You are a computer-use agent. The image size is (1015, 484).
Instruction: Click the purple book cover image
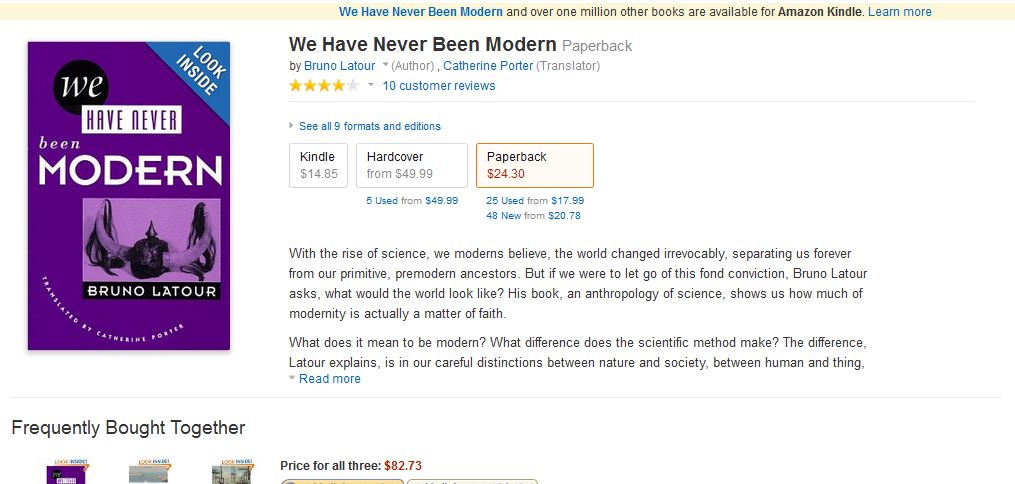(128, 195)
